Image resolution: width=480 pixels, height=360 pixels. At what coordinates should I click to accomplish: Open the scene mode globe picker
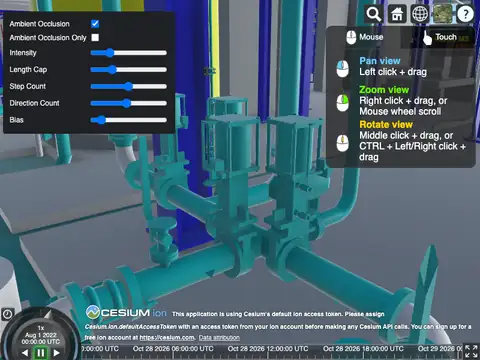tap(420, 14)
